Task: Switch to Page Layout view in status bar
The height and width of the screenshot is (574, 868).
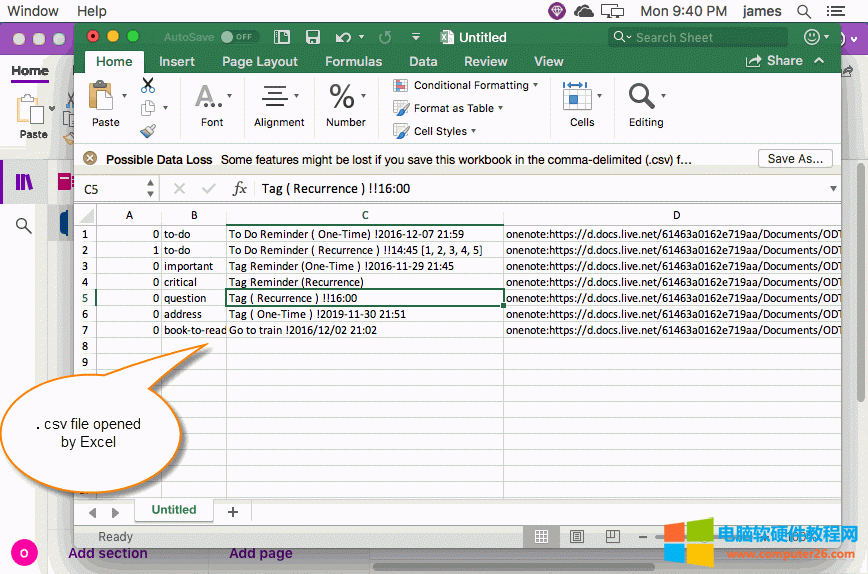Action: [x=576, y=537]
